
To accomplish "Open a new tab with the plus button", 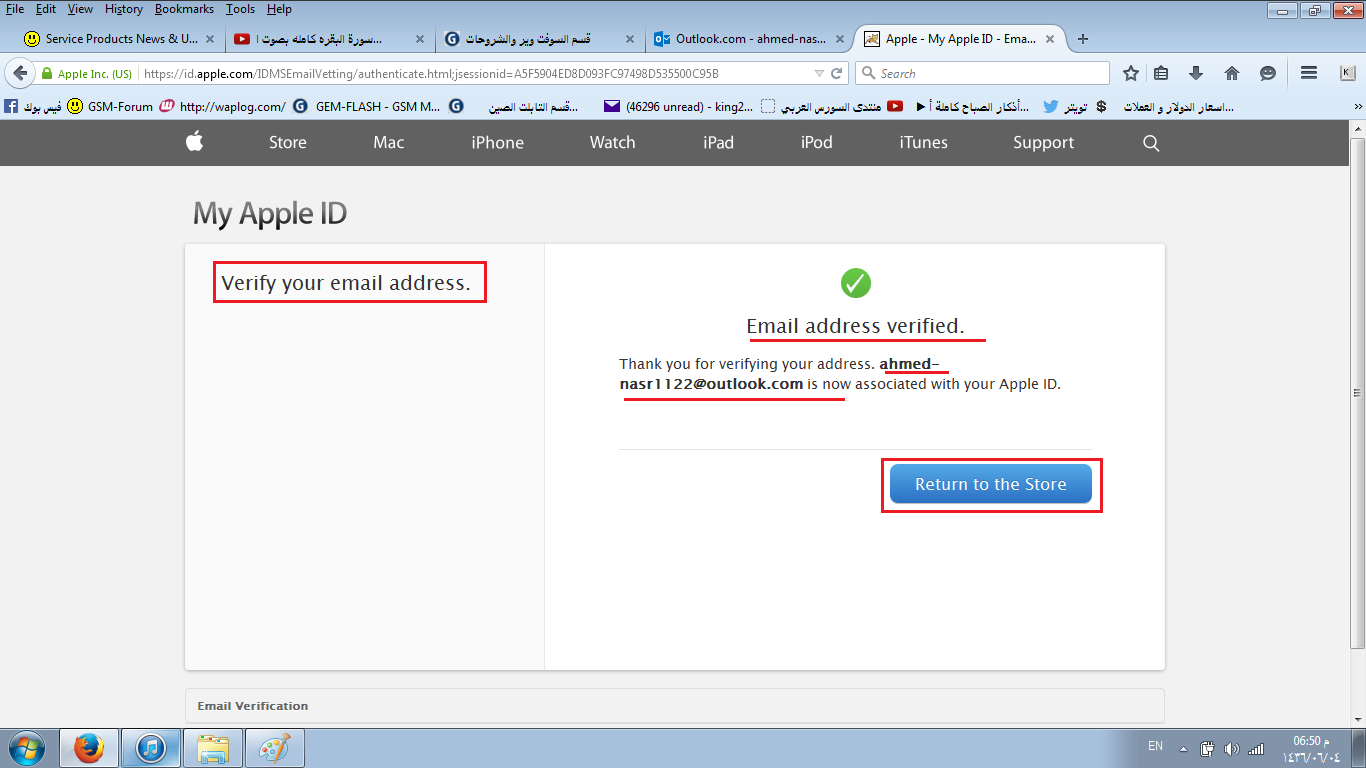I will pyautogui.click(x=1082, y=39).
